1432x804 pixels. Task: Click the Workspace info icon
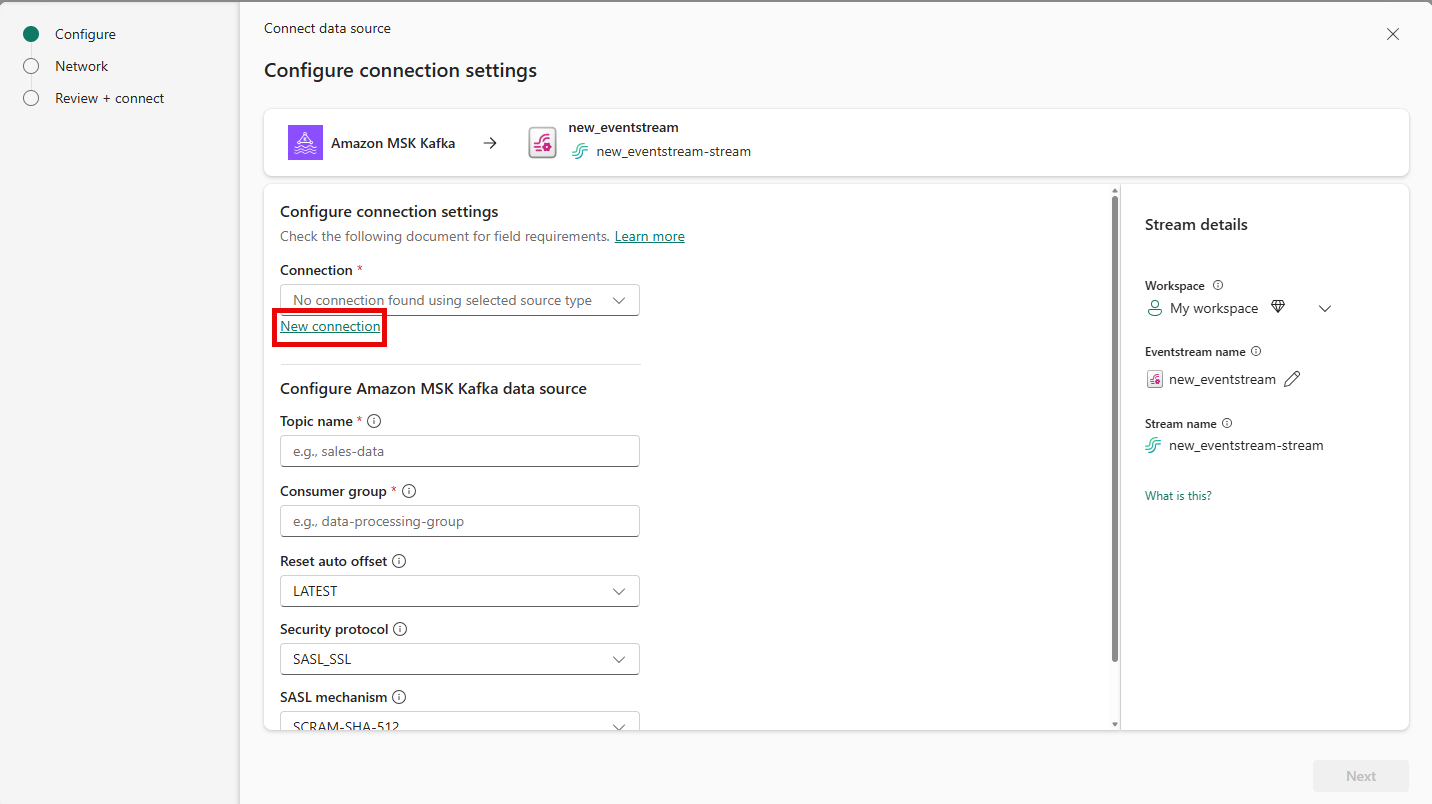1218,286
